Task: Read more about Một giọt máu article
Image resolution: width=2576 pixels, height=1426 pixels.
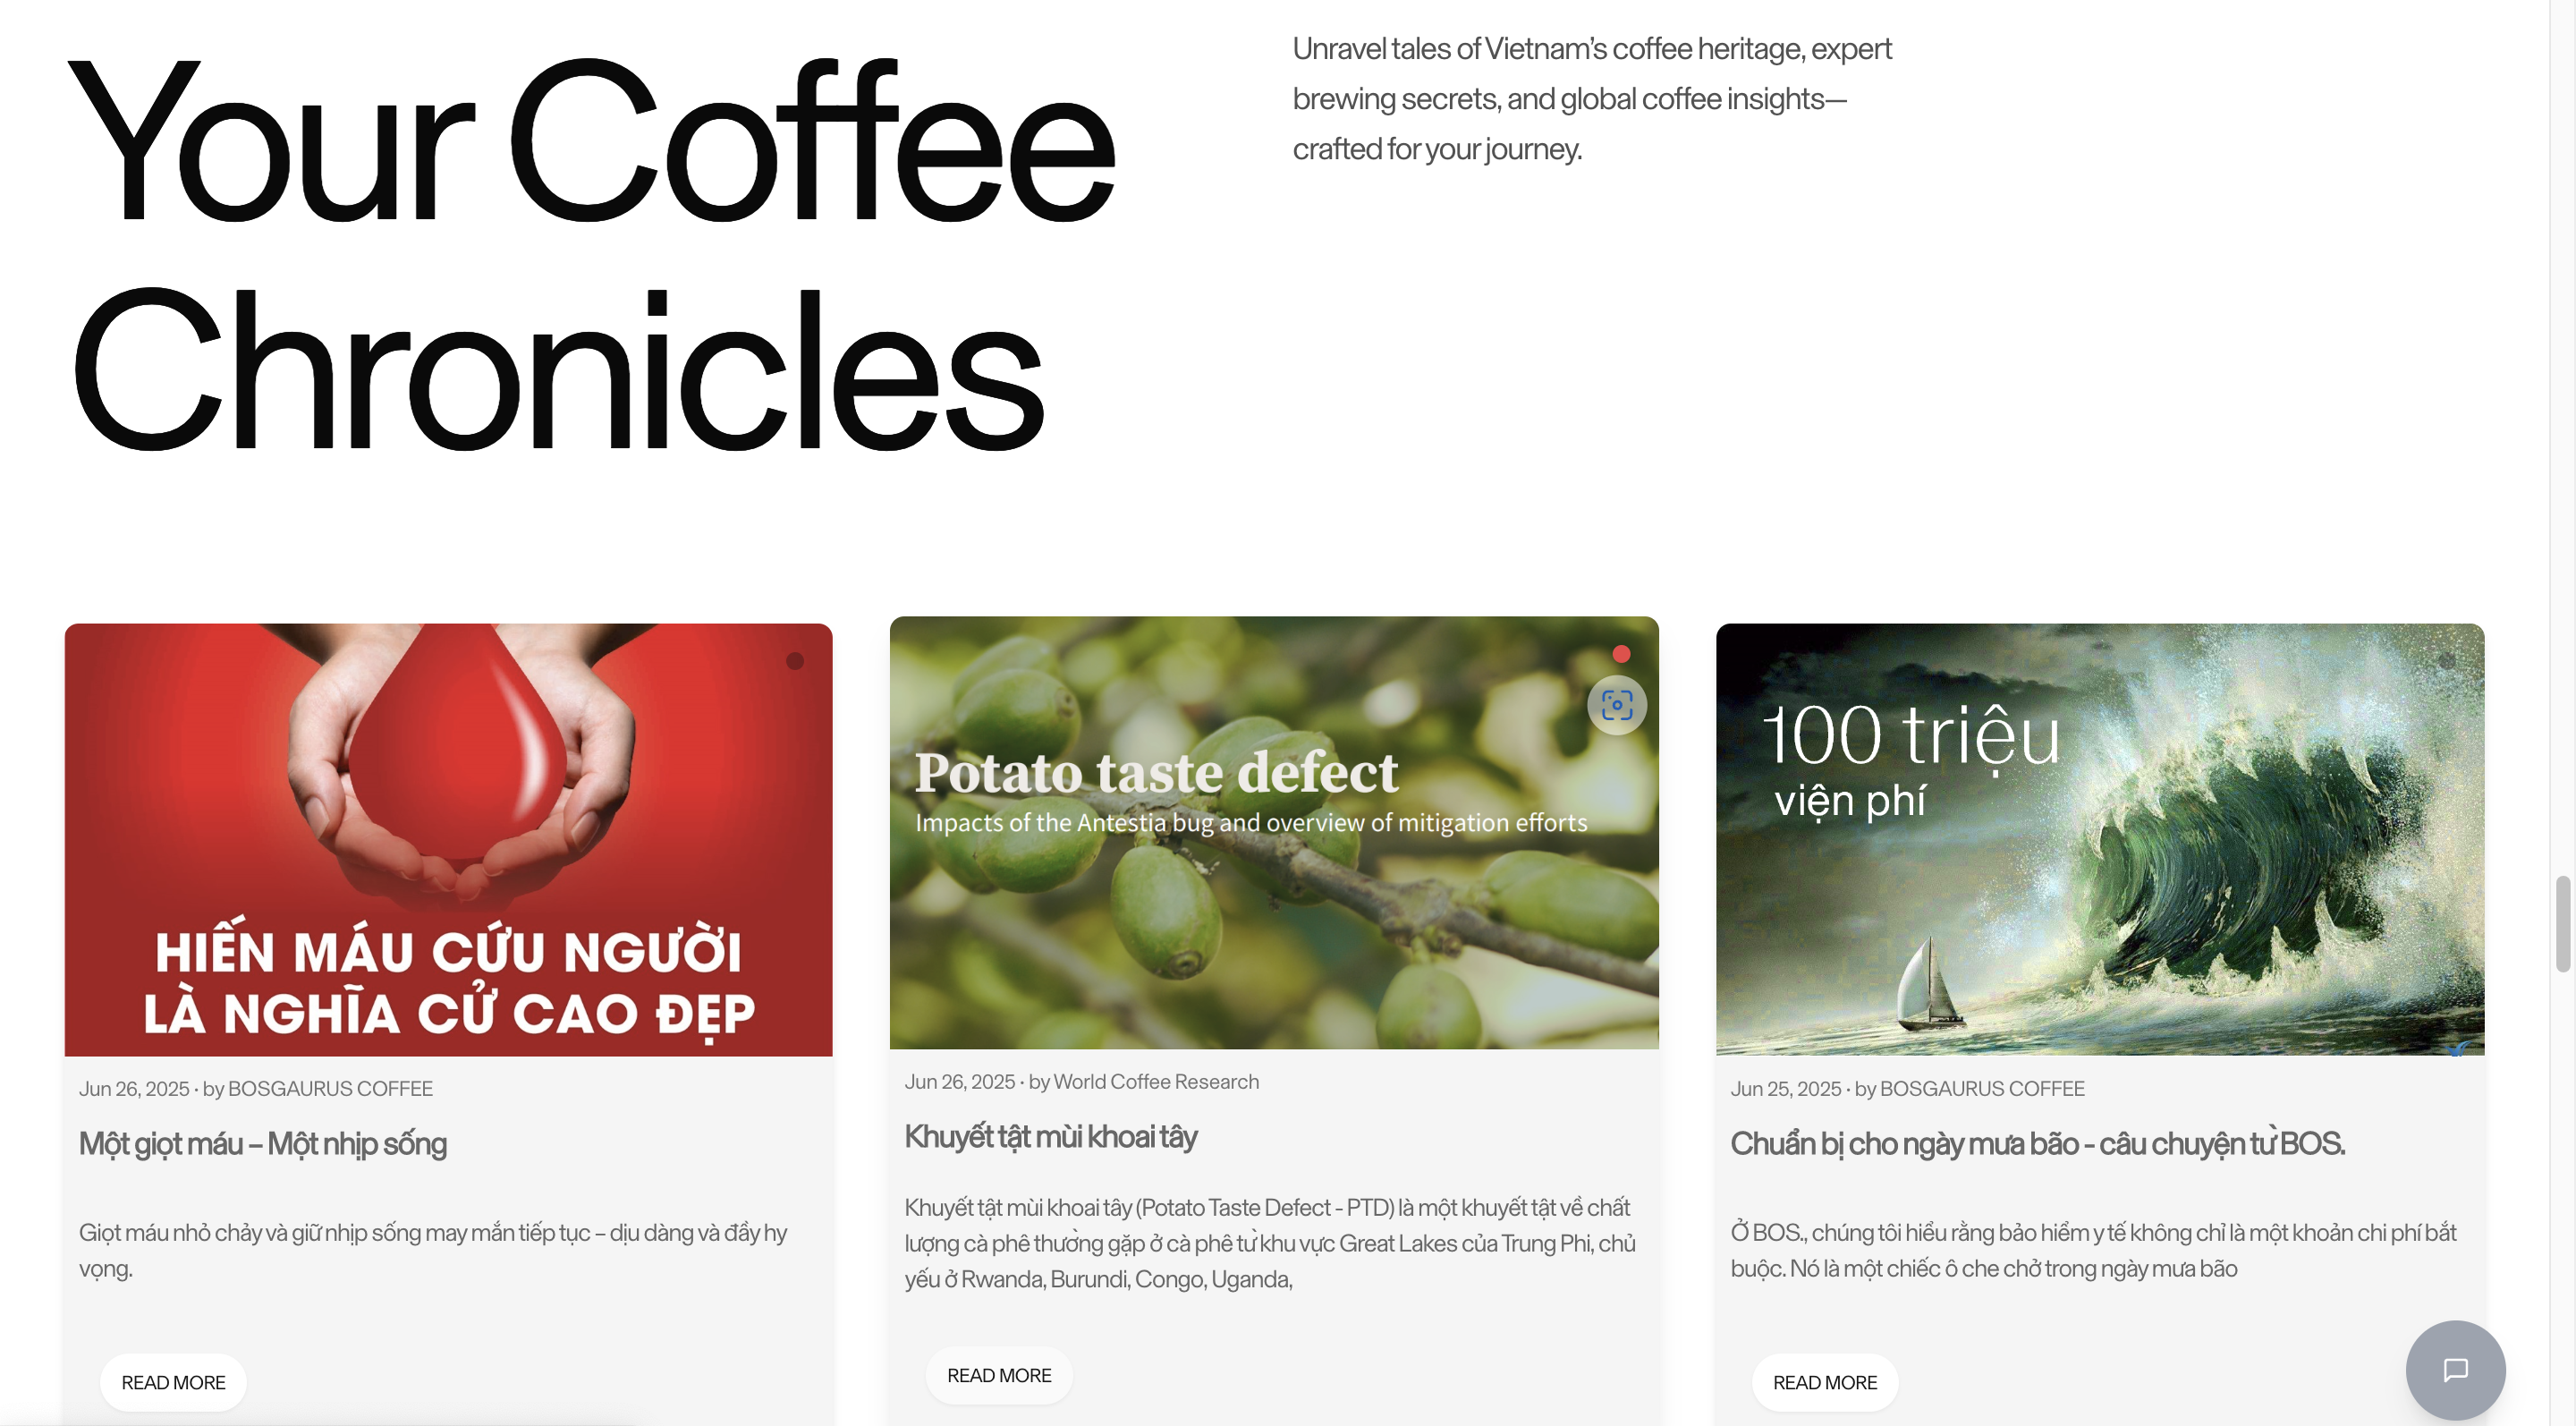Action: [x=173, y=1382]
